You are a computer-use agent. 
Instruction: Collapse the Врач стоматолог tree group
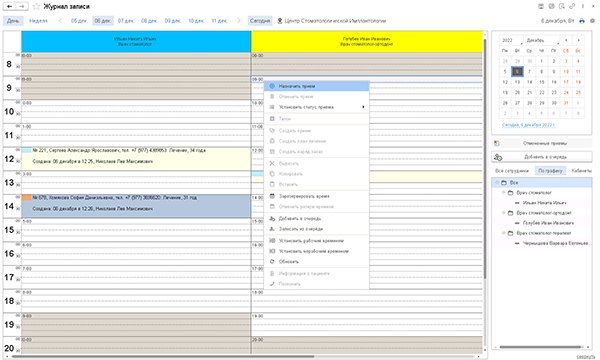coord(504,193)
